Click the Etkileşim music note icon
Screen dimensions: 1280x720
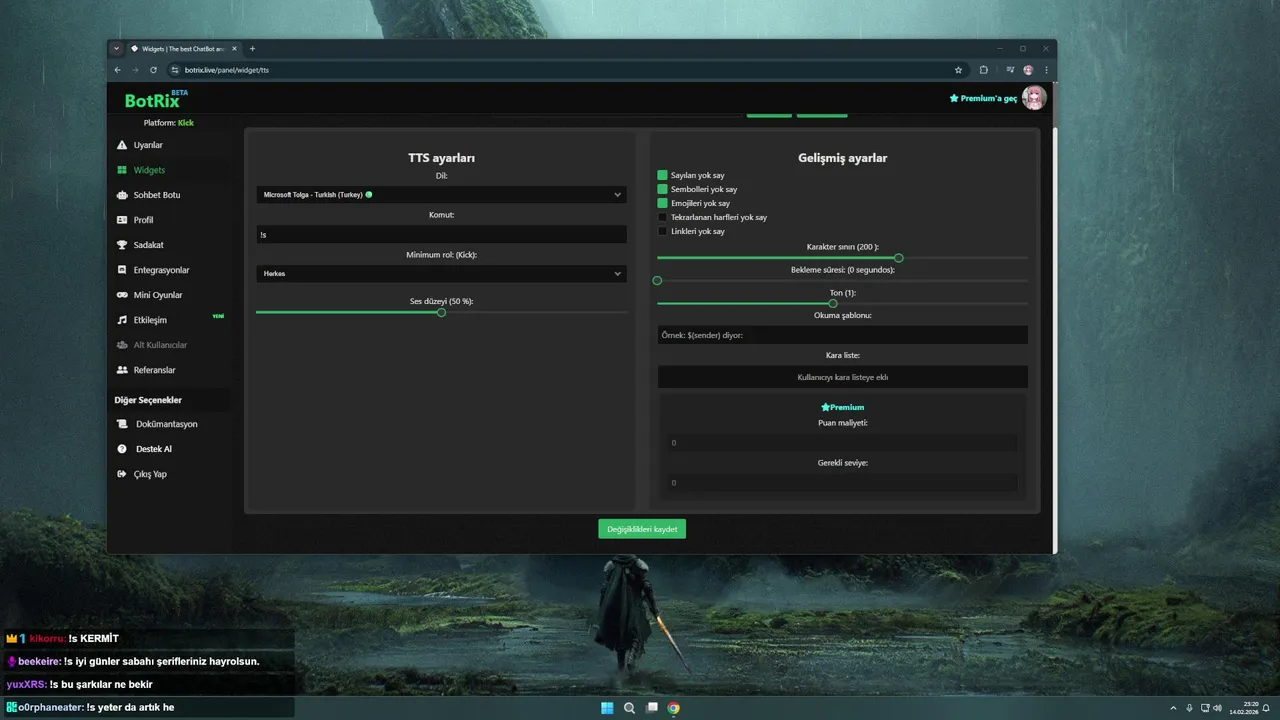(122, 320)
